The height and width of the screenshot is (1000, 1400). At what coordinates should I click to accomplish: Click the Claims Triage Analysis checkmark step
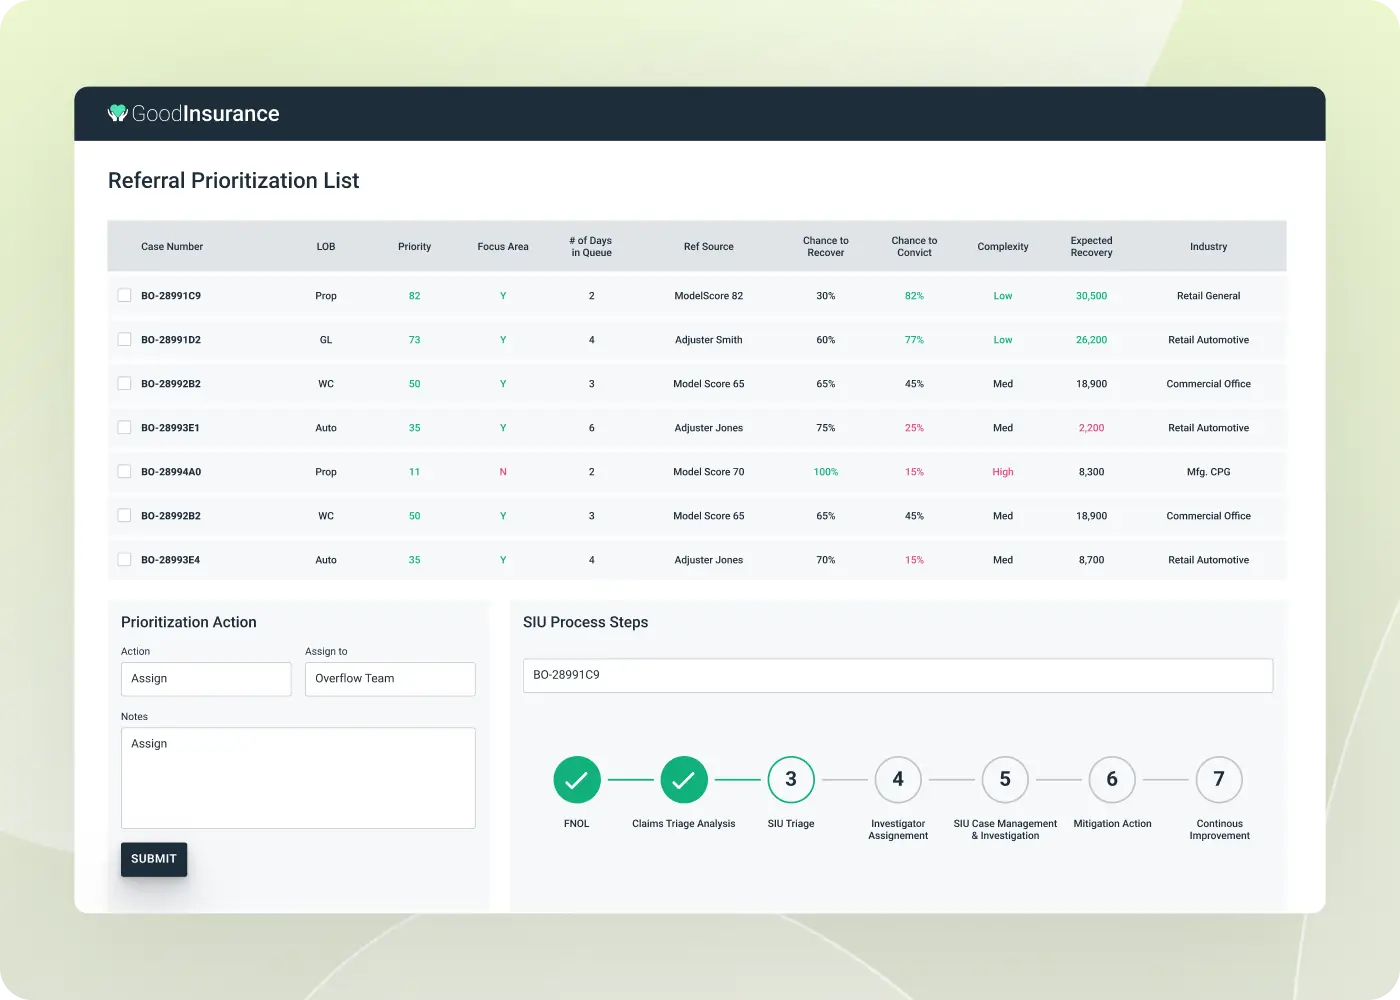[x=684, y=780]
